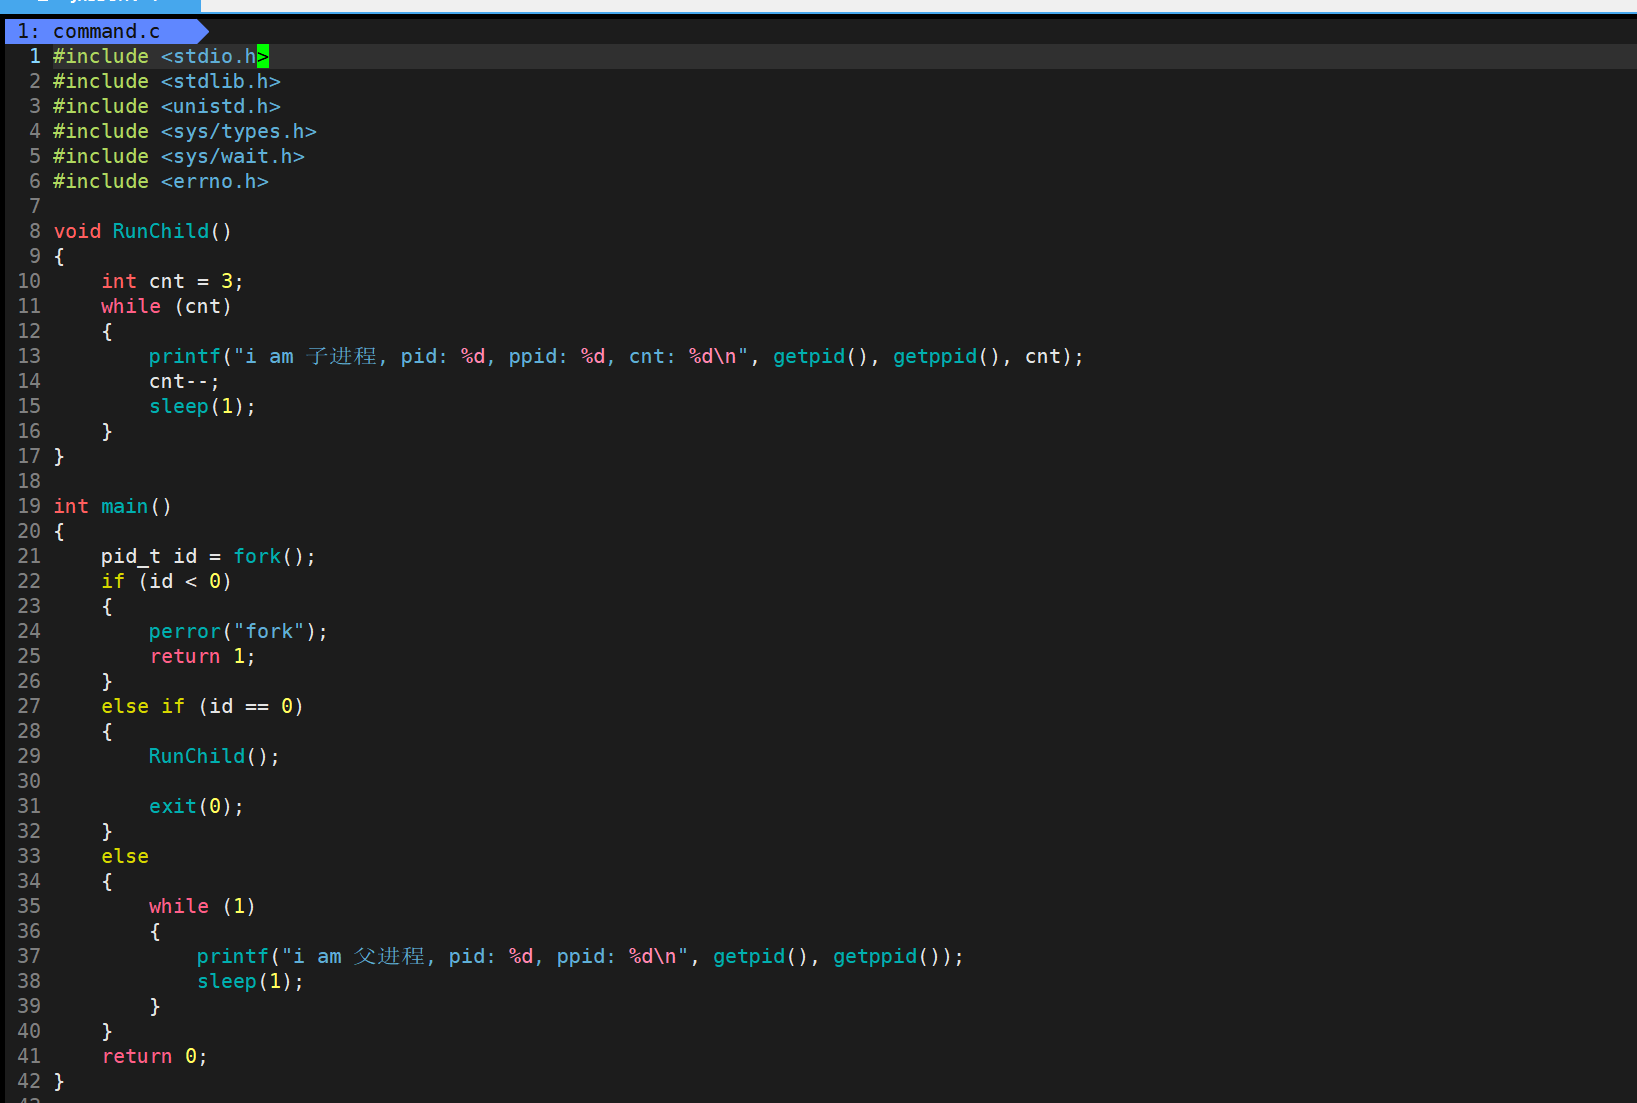Click 'perror("fork");' call
This screenshot has width=1637, height=1103.
point(238,631)
